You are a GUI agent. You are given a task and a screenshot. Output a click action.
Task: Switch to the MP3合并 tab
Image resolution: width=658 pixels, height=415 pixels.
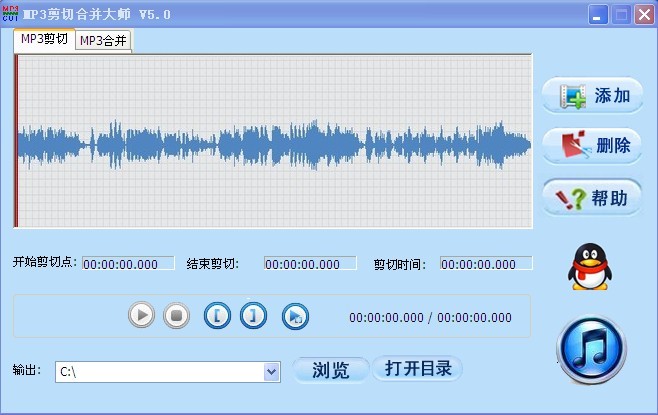pyautogui.click(x=103, y=41)
